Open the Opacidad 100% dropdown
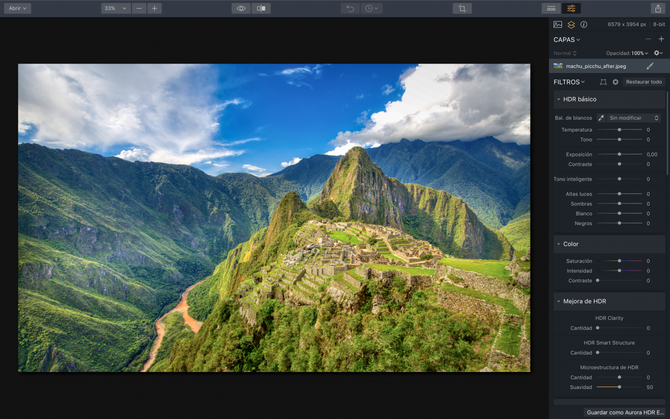 pyautogui.click(x=627, y=53)
